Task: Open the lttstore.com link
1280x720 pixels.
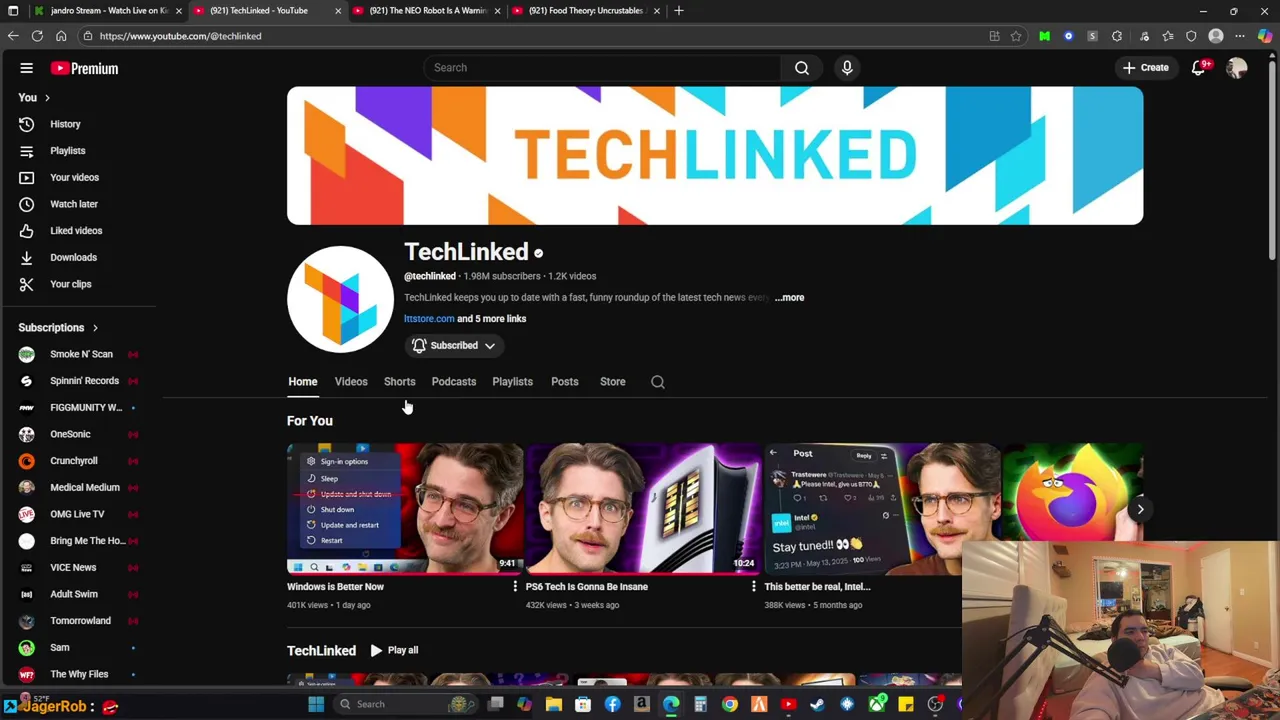Action: point(429,319)
